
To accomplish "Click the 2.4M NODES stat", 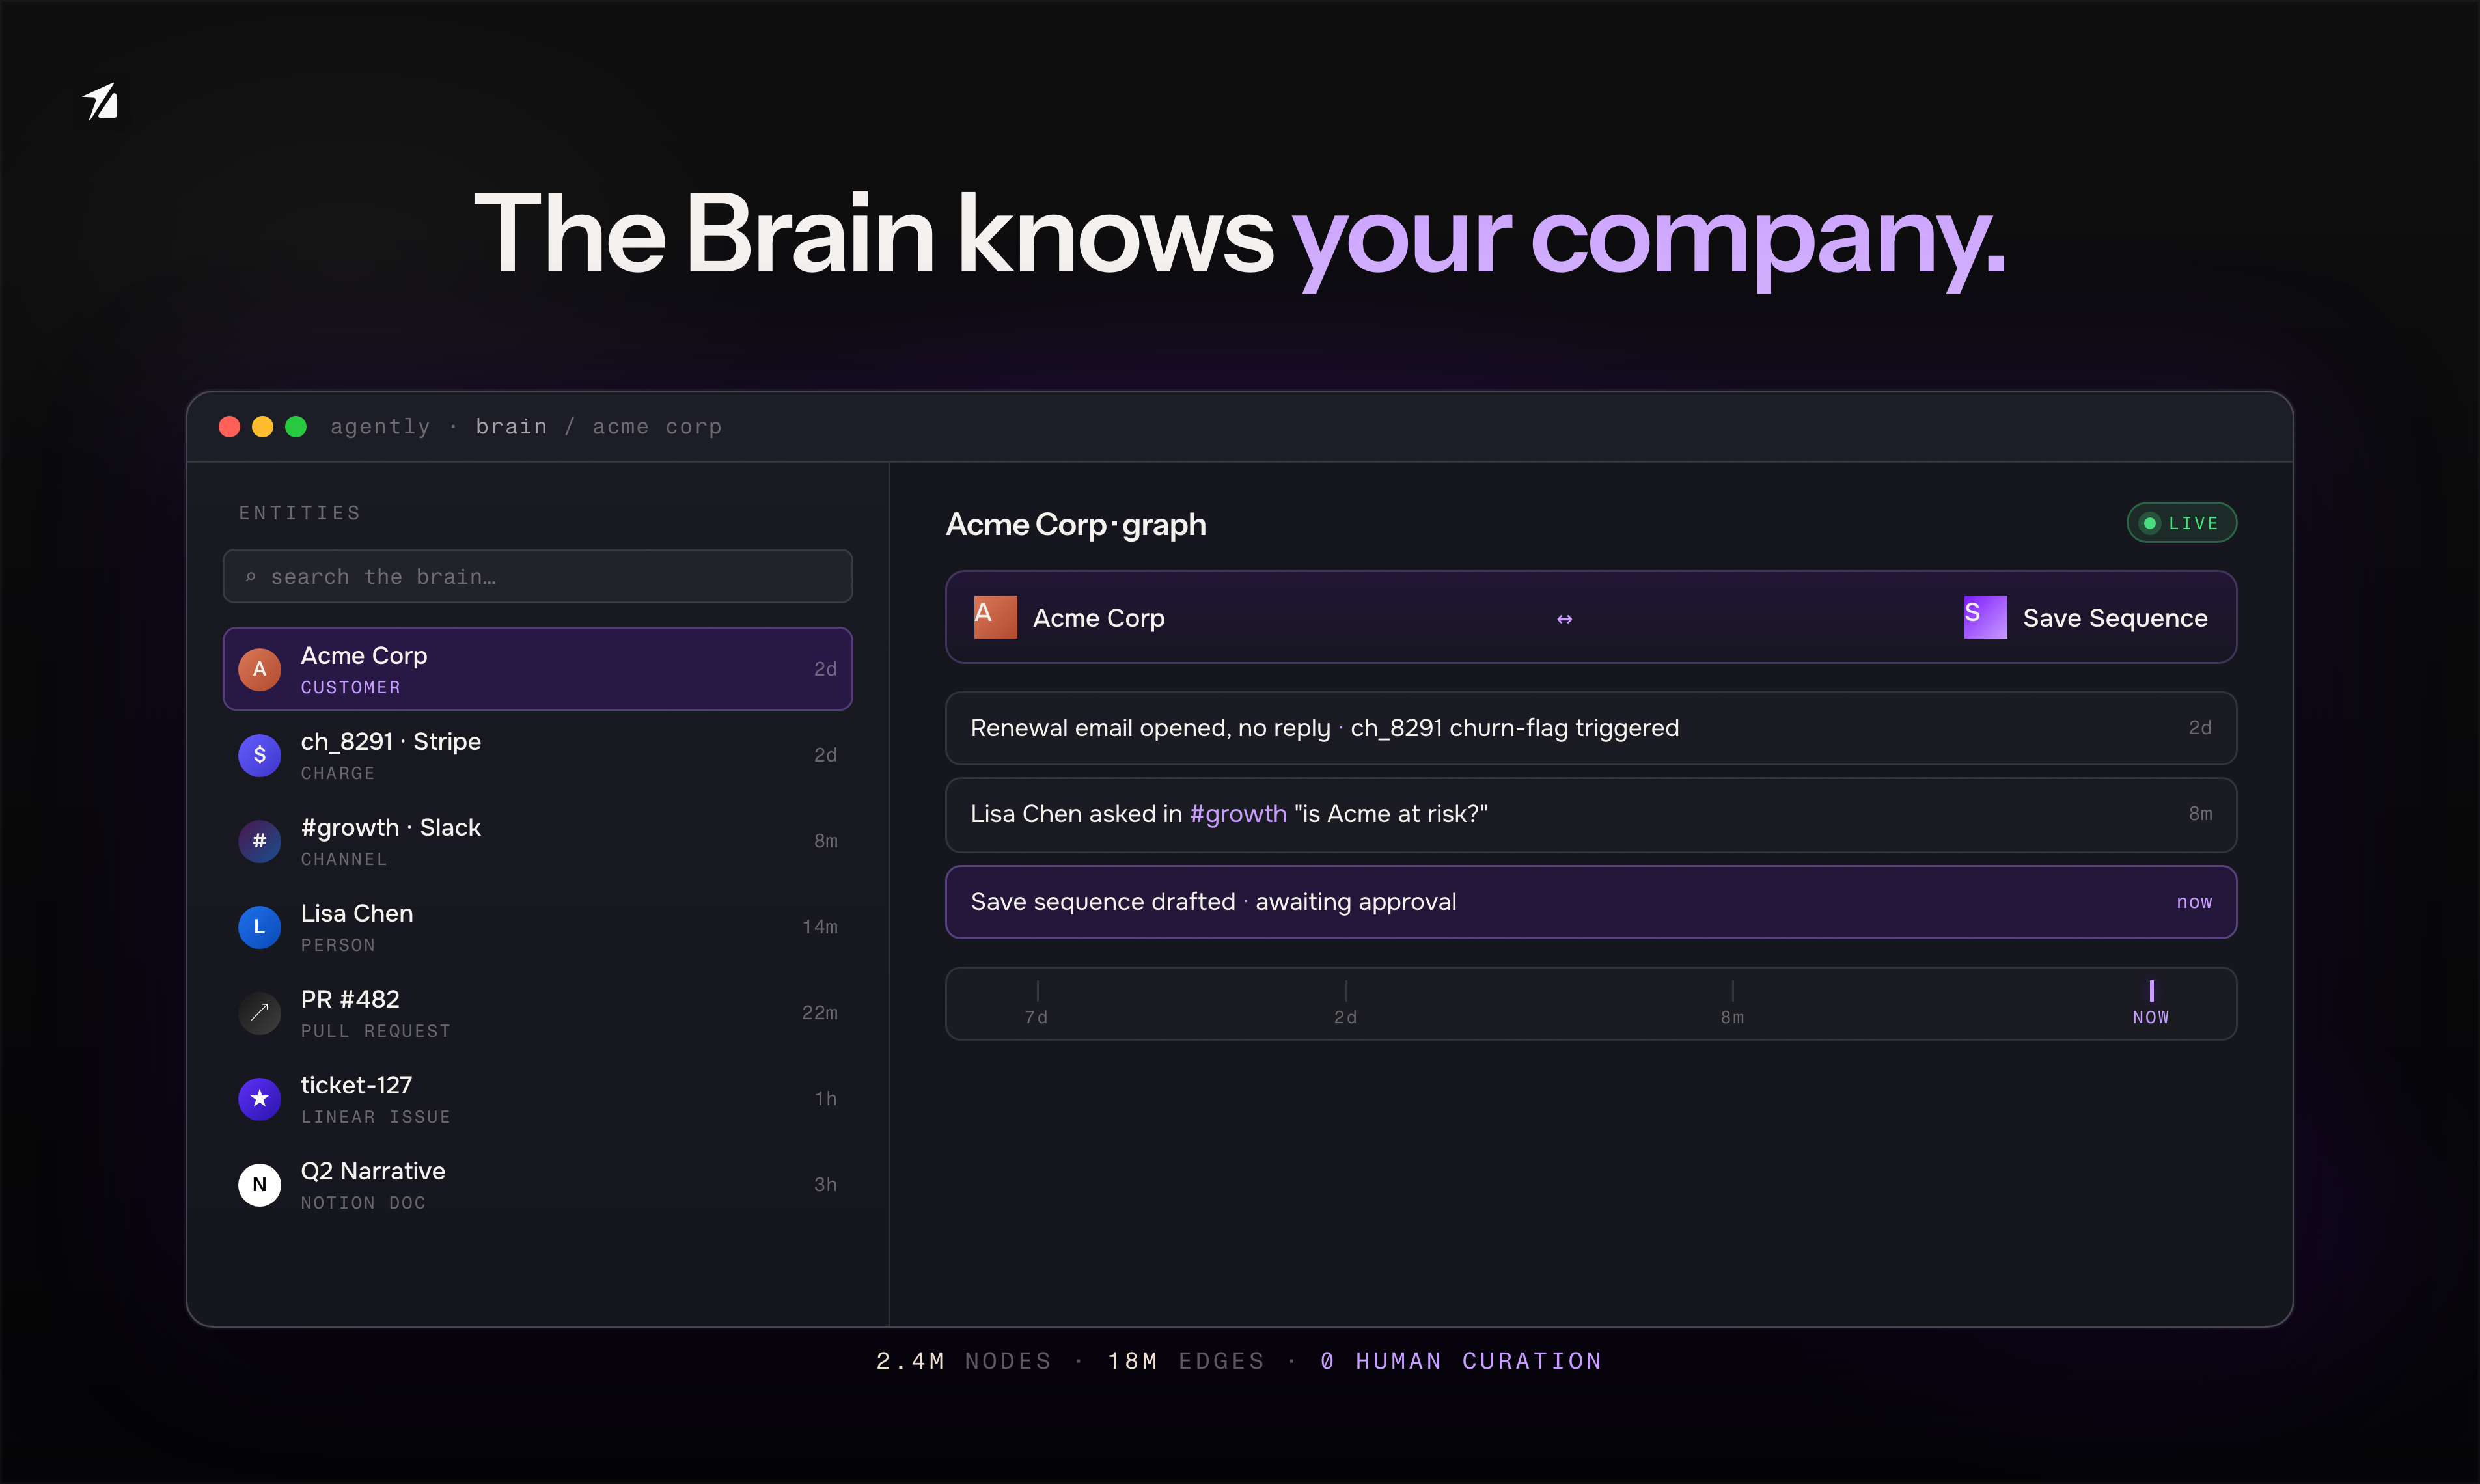I will pyautogui.click(x=963, y=1361).
